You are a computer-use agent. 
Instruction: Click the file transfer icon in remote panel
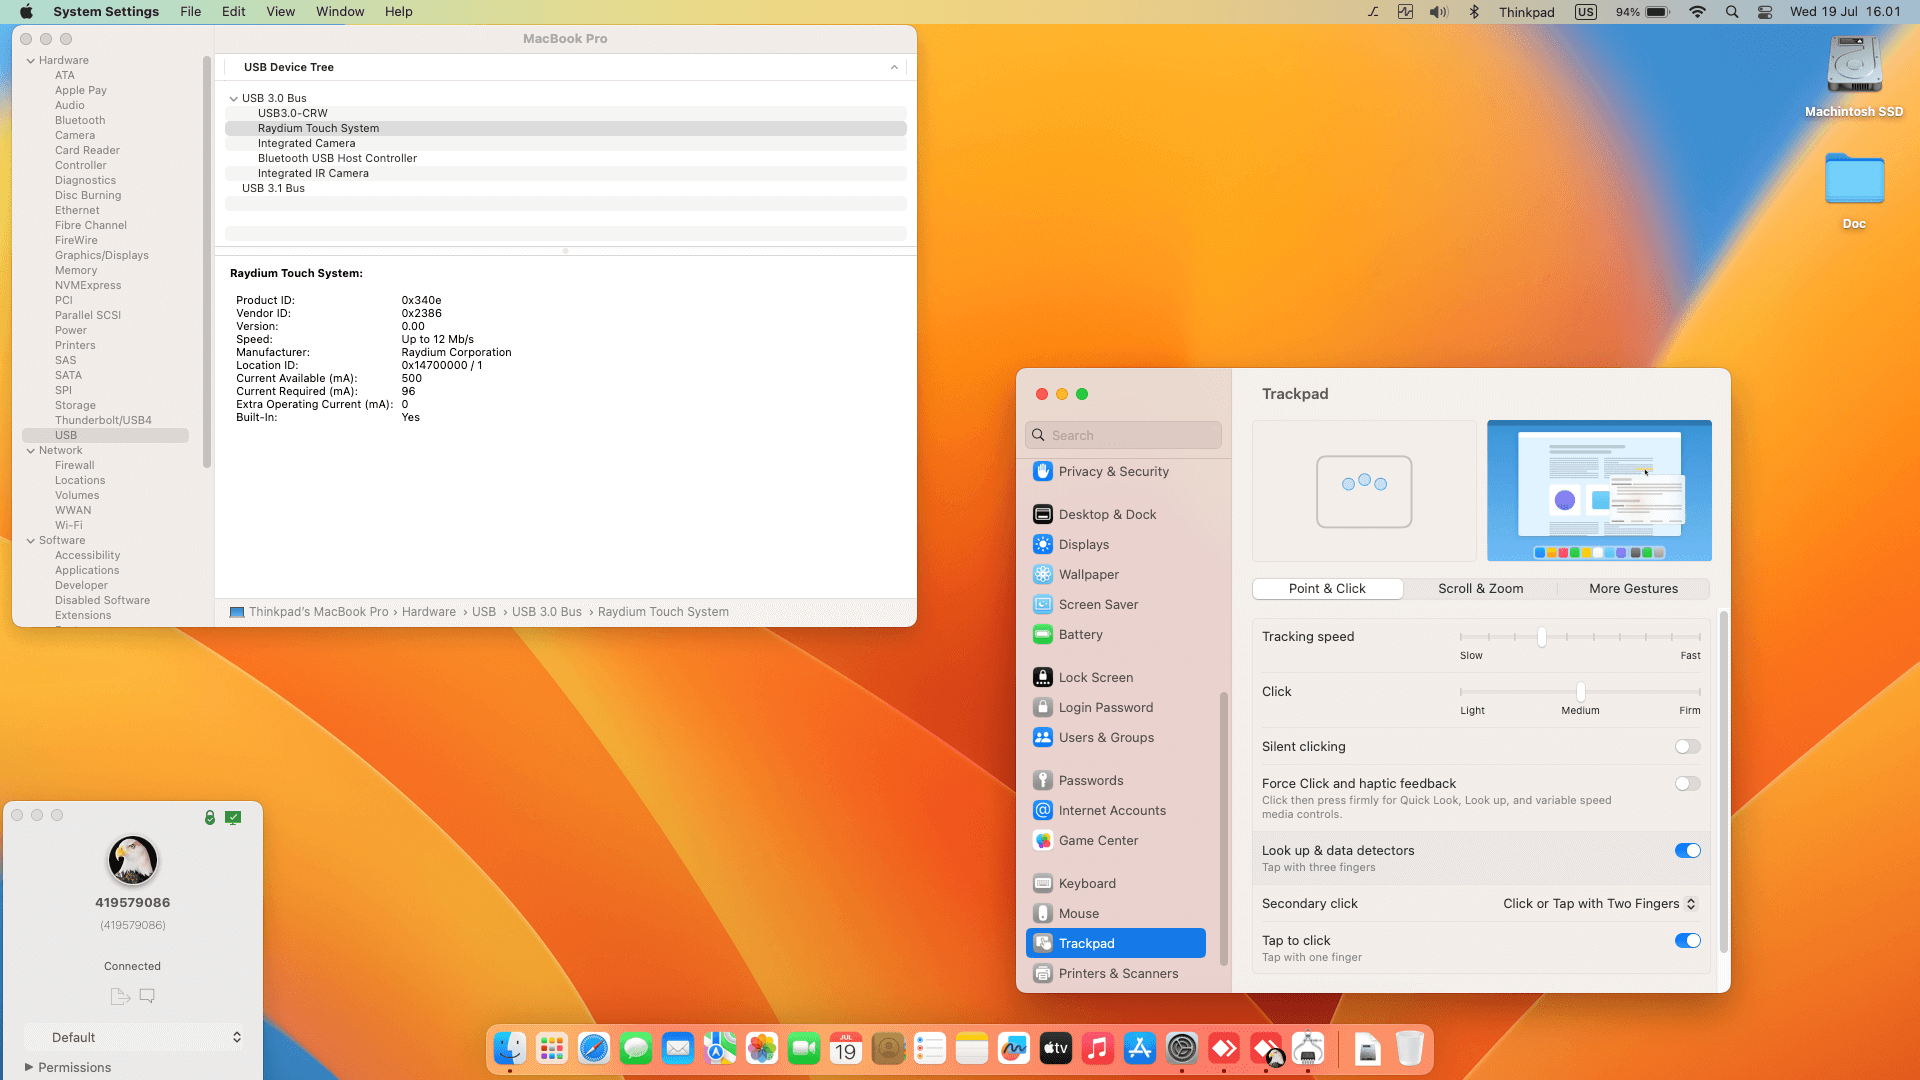(x=120, y=996)
